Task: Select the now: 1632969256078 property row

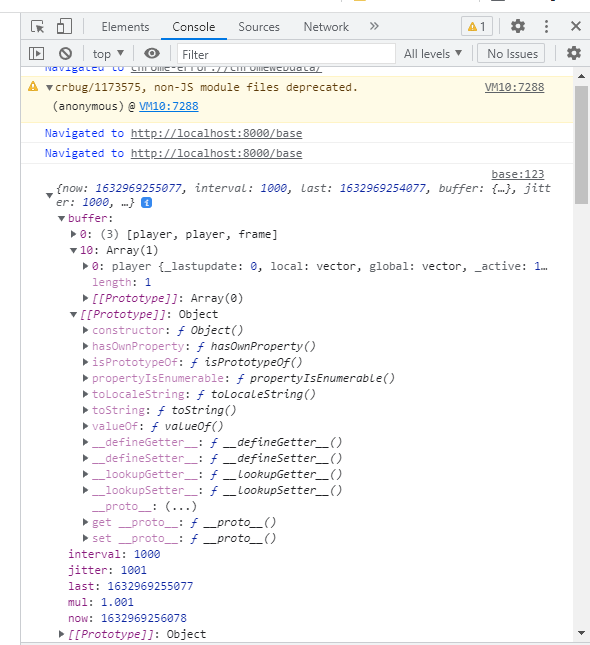Action: coord(127,618)
